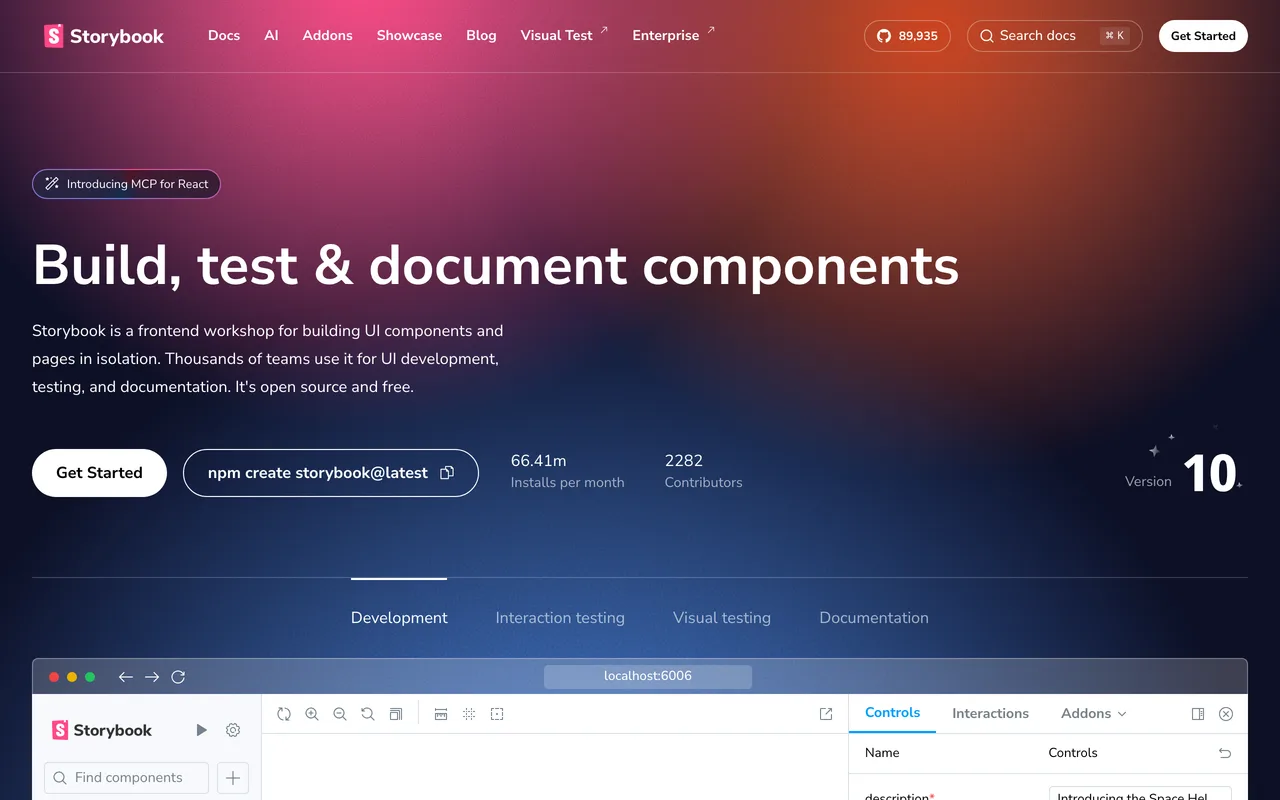Click the Introducing MCP for React badge

tap(126, 184)
